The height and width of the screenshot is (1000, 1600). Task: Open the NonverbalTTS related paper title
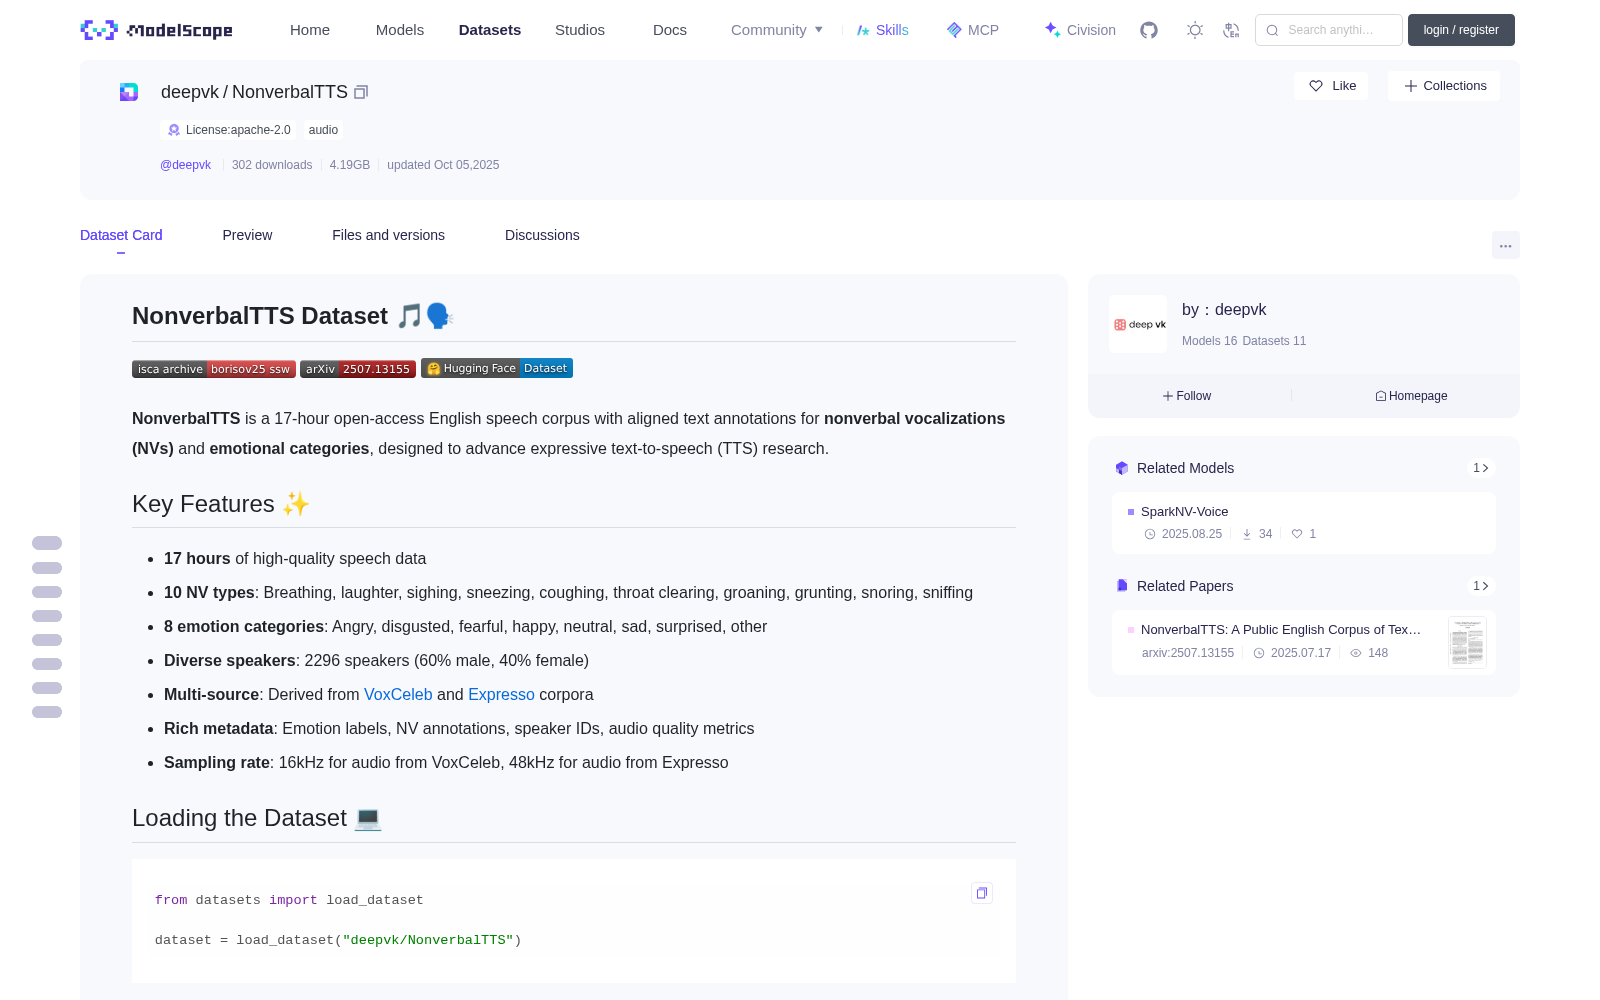(x=1281, y=630)
